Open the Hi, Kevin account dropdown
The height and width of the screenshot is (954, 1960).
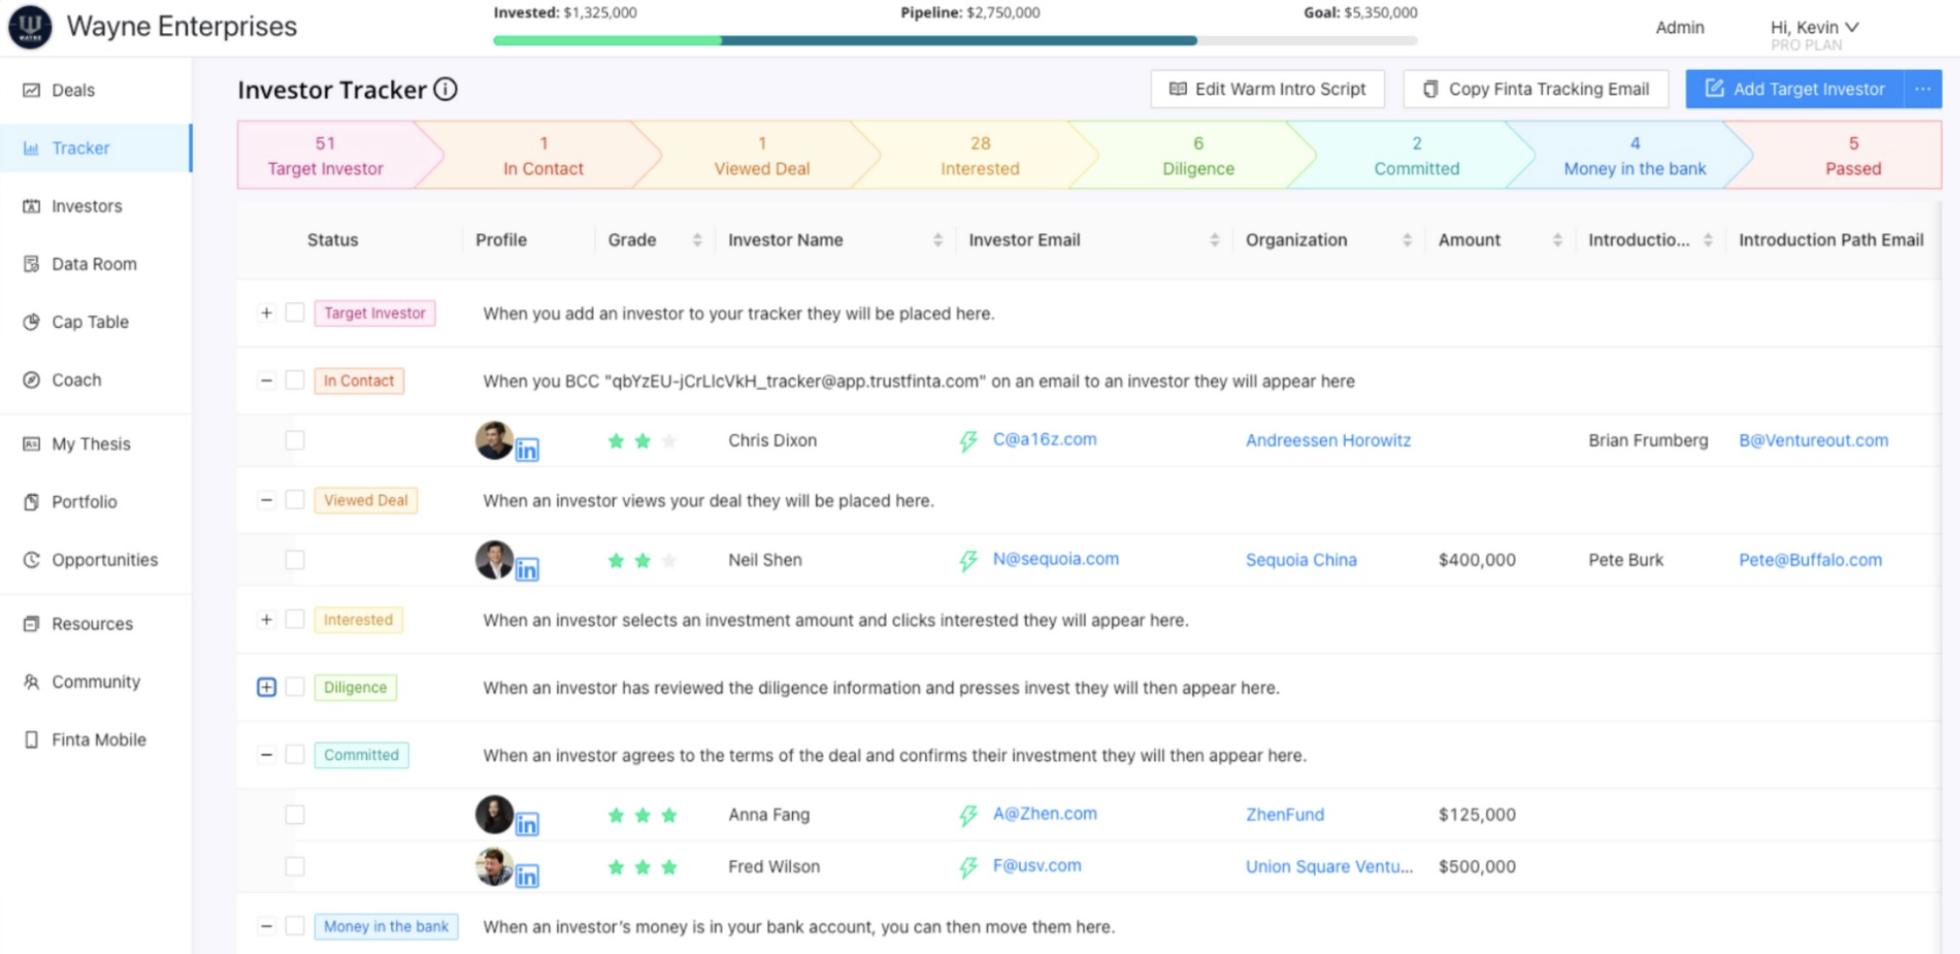click(x=1814, y=27)
